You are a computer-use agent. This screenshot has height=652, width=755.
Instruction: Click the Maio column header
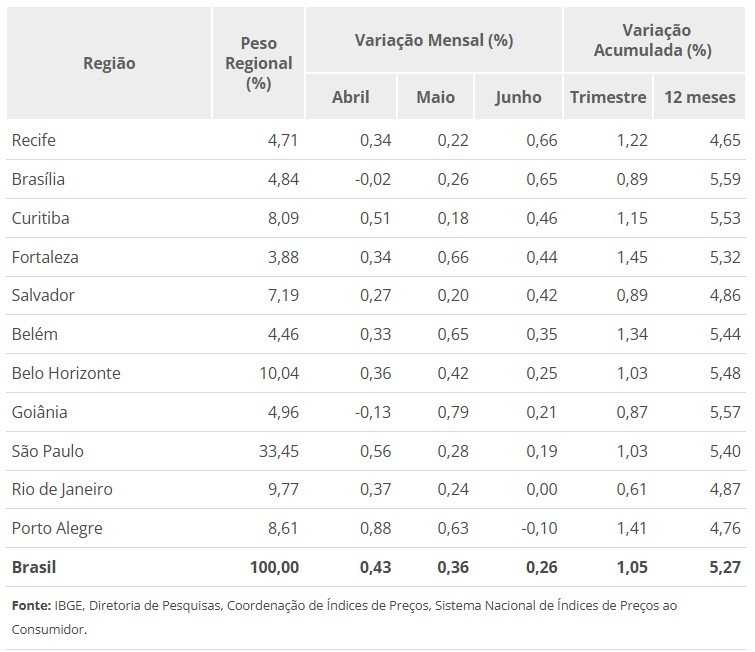pos(435,97)
